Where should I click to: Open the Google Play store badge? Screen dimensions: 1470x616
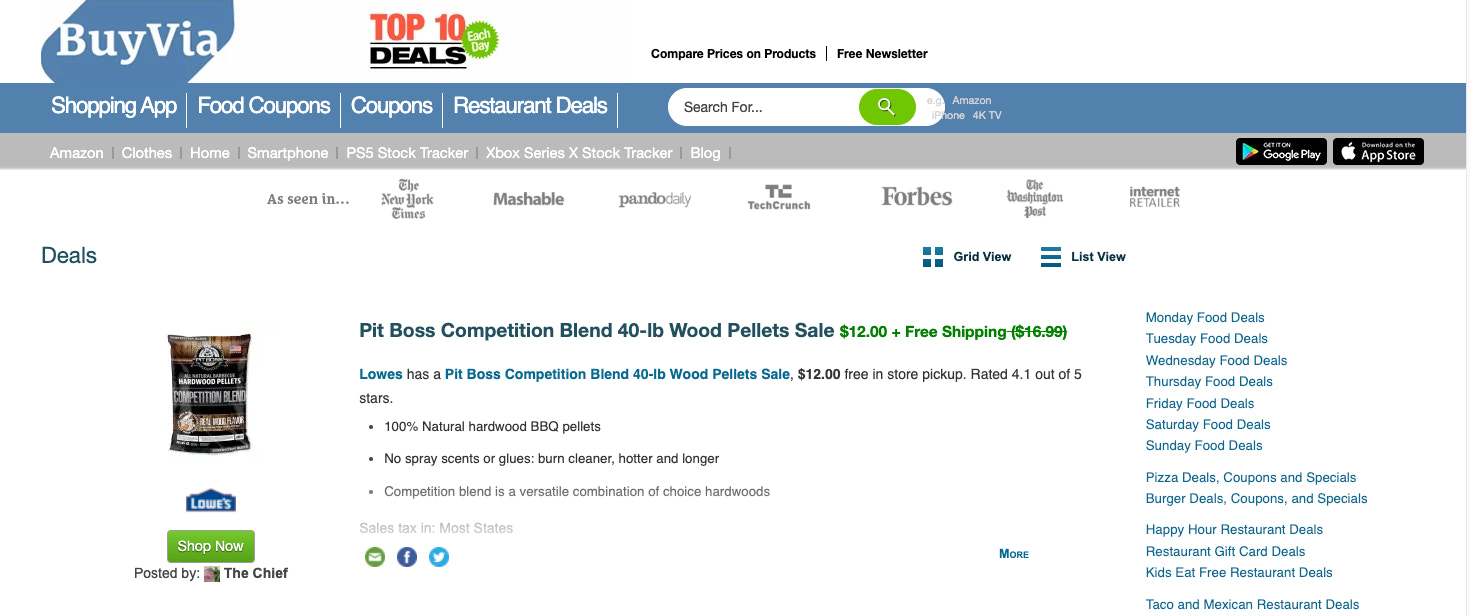tap(1281, 152)
